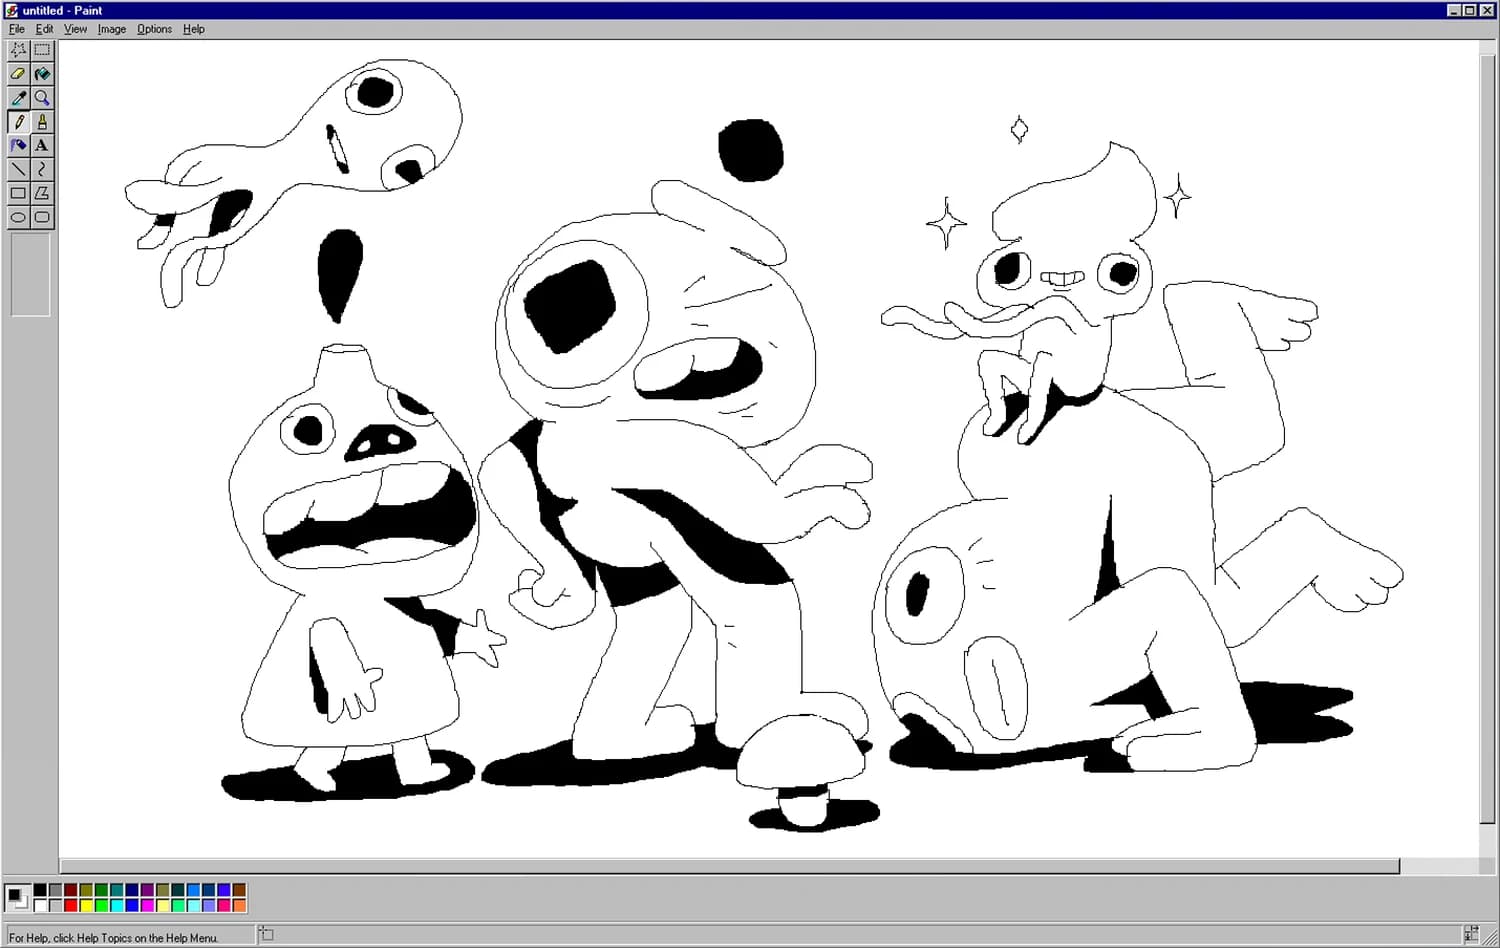Pick the bright yellow color swatch

point(86,906)
